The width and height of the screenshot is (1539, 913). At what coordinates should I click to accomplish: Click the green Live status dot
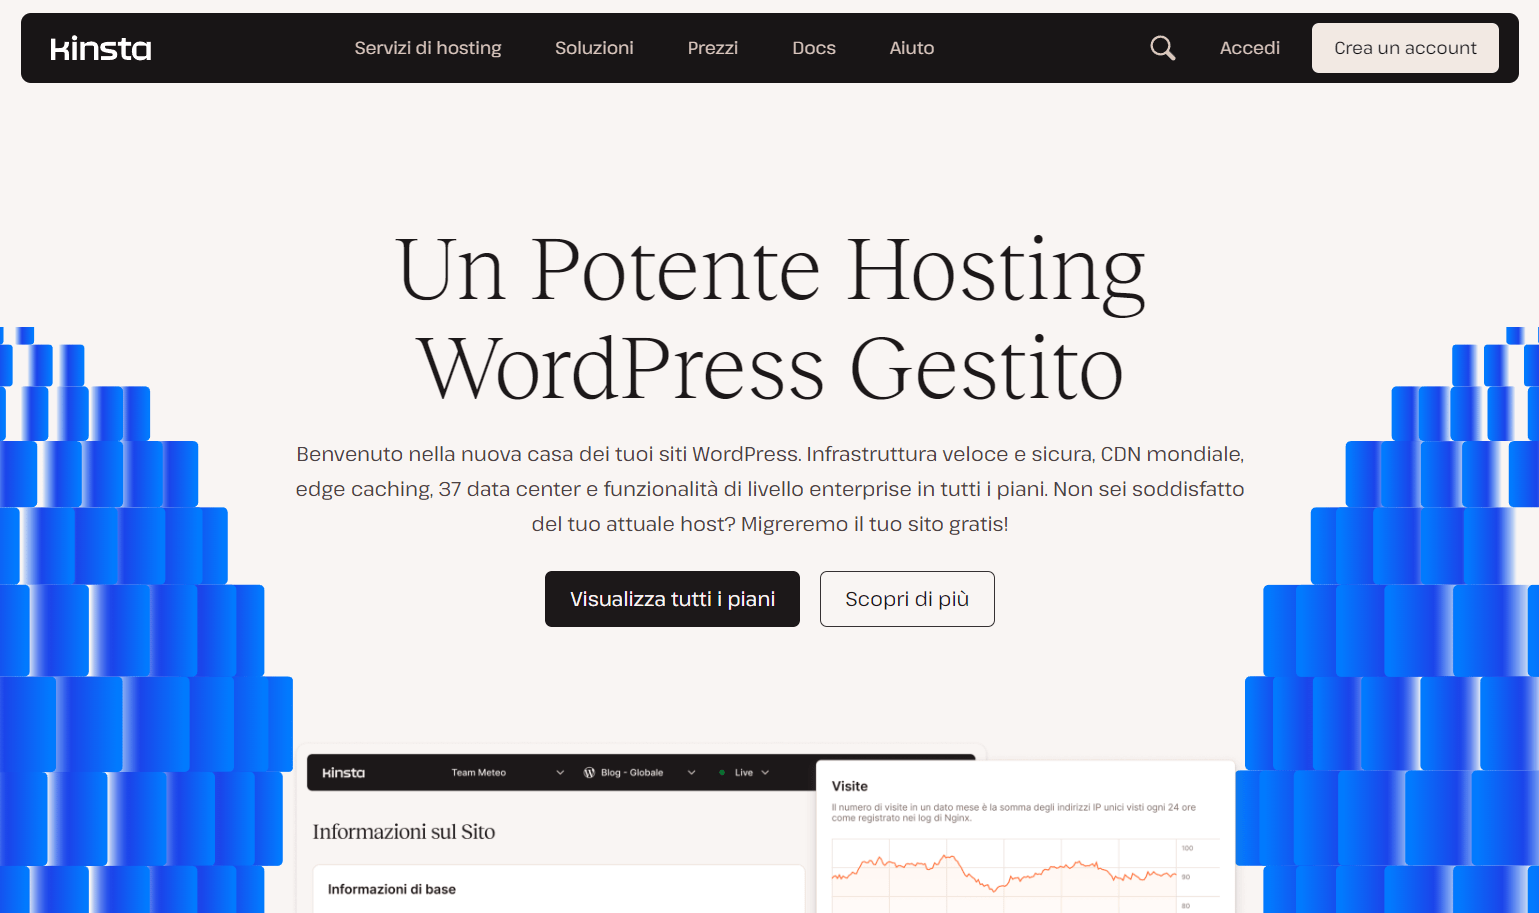click(x=722, y=773)
